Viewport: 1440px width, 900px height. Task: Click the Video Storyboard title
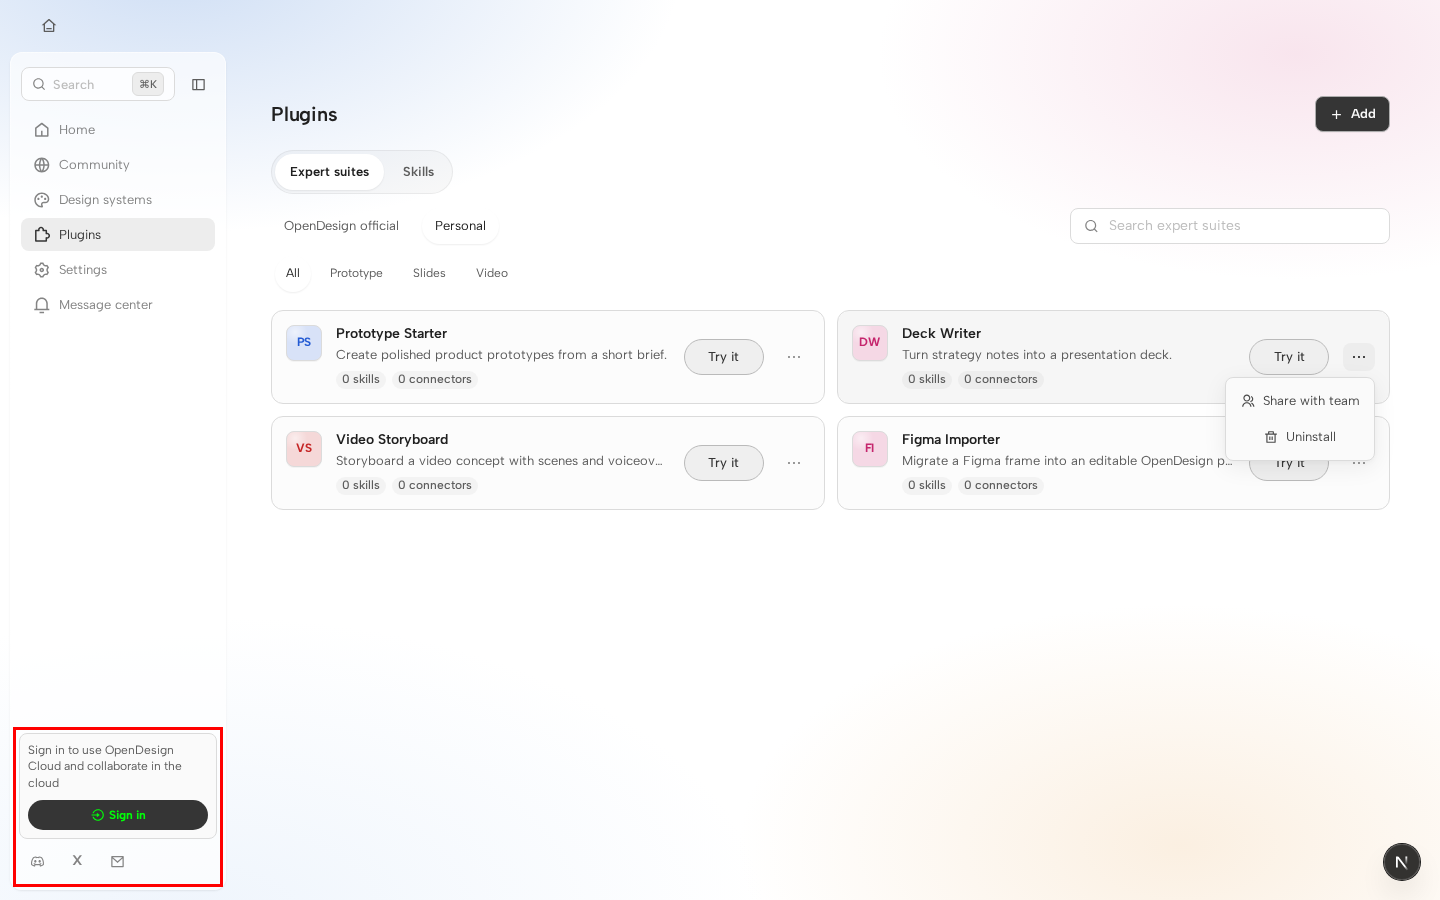coord(392,440)
